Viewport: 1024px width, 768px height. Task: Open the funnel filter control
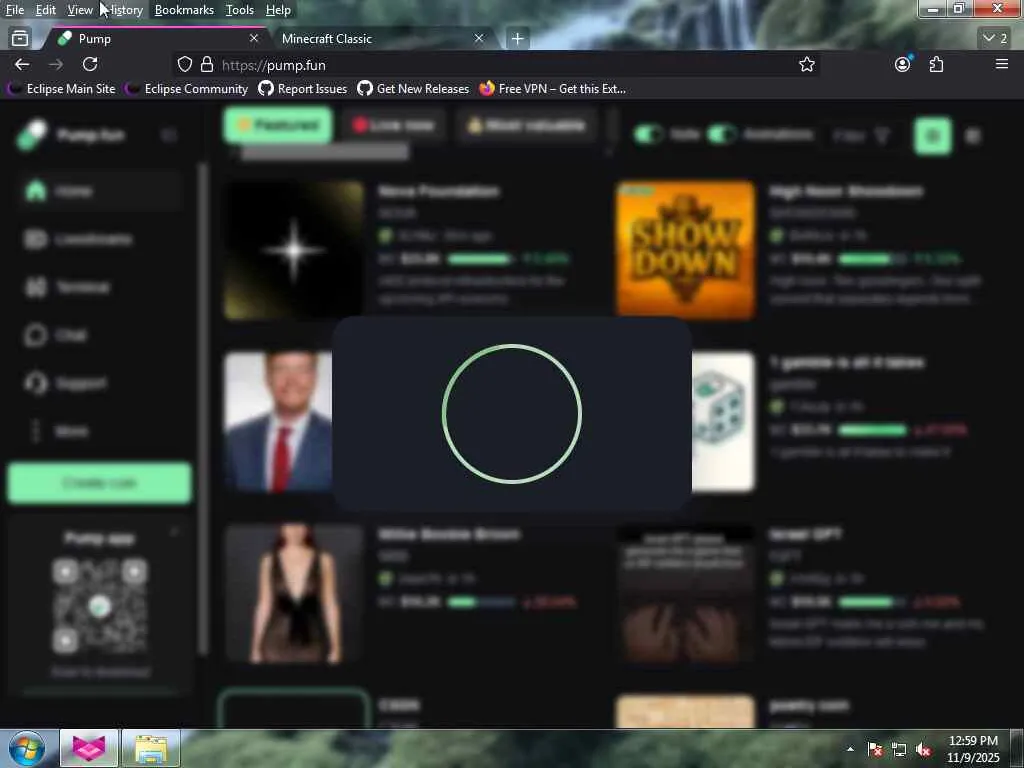pyautogui.click(x=861, y=135)
